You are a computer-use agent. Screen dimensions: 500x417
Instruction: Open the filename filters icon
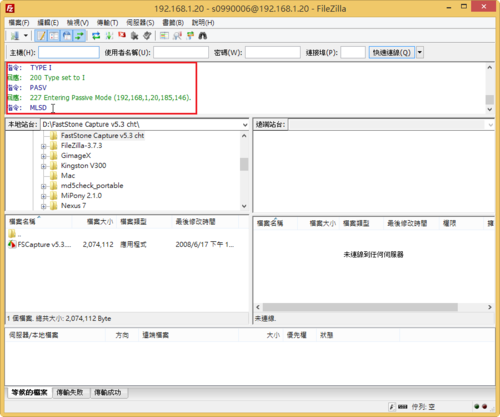point(164,36)
